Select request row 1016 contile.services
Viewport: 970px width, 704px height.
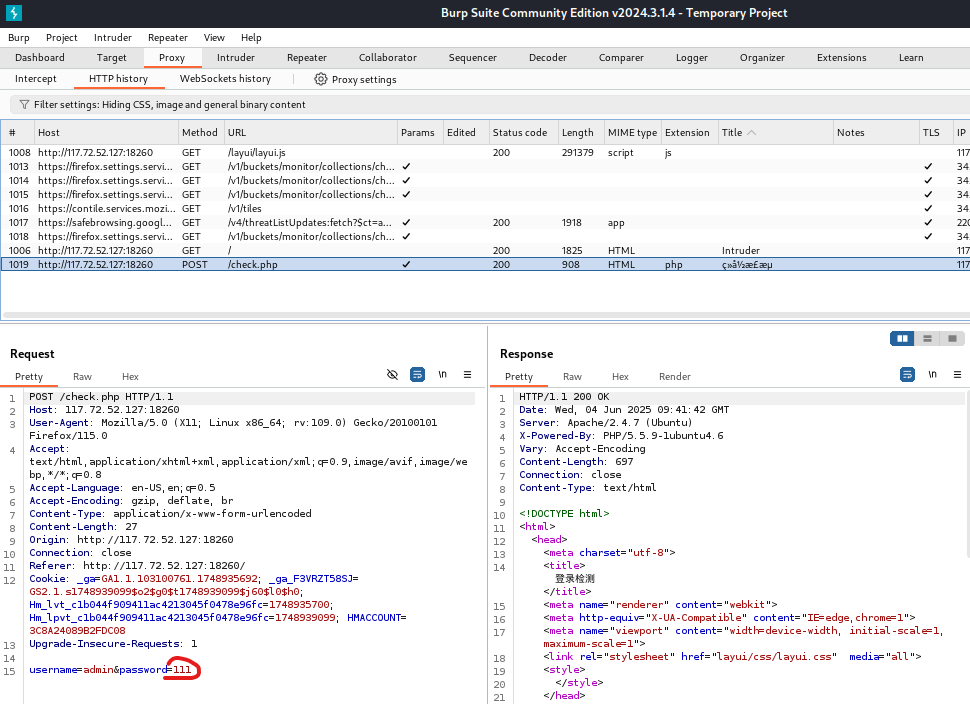tap(485, 208)
